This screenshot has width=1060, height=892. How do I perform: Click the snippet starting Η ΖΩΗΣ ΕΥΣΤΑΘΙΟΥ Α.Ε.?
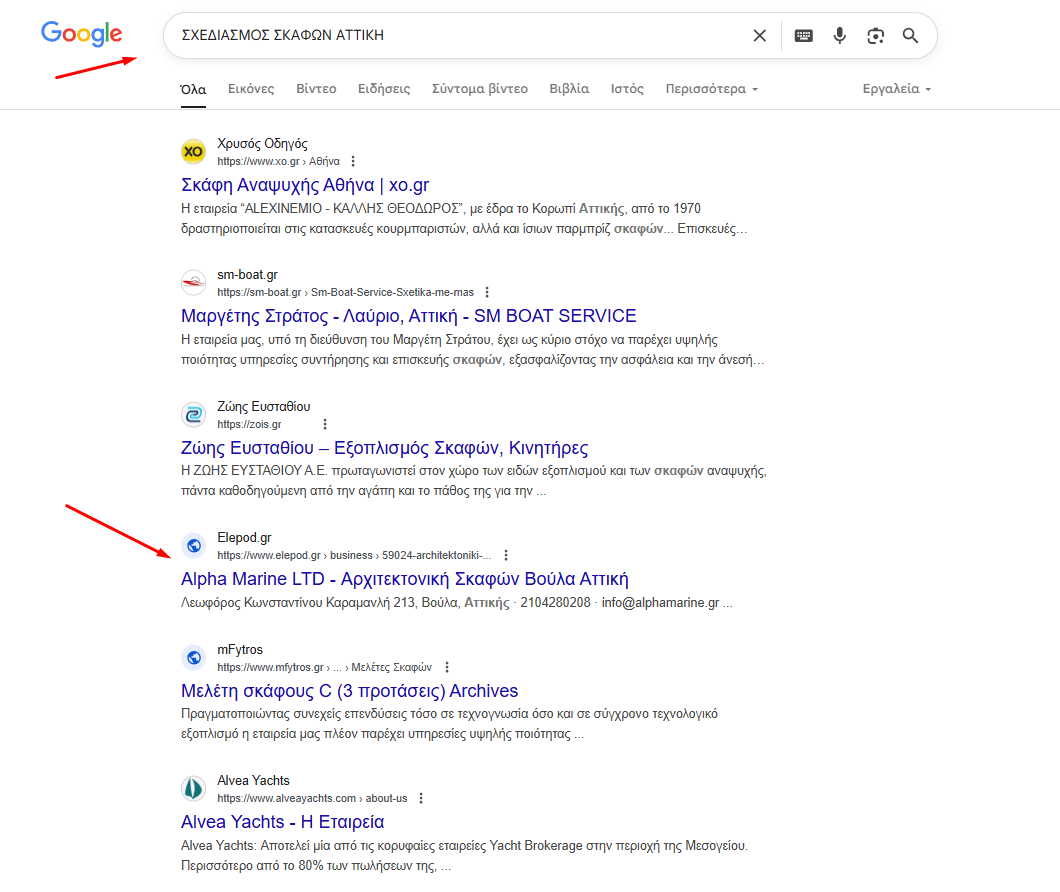[474, 481]
